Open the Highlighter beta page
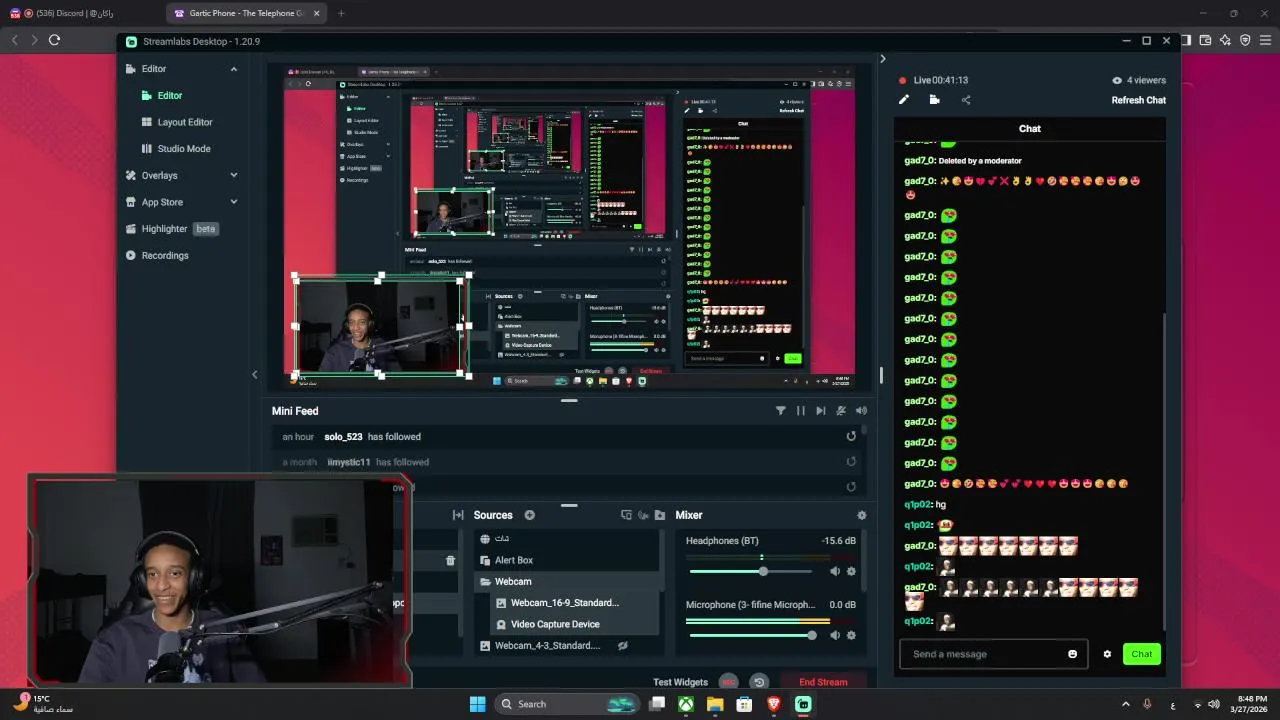 [x=170, y=229]
